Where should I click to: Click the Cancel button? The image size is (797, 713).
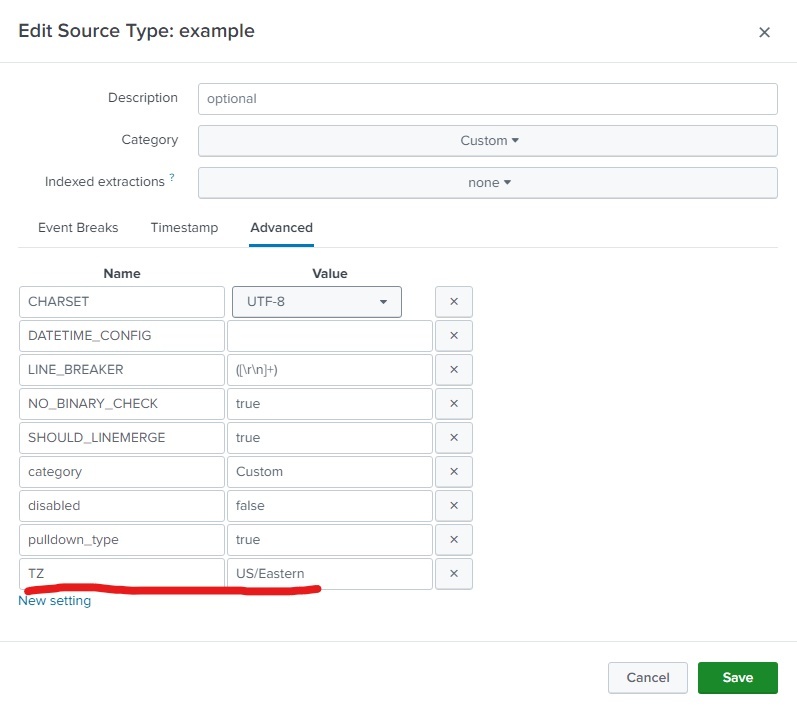(x=647, y=678)
